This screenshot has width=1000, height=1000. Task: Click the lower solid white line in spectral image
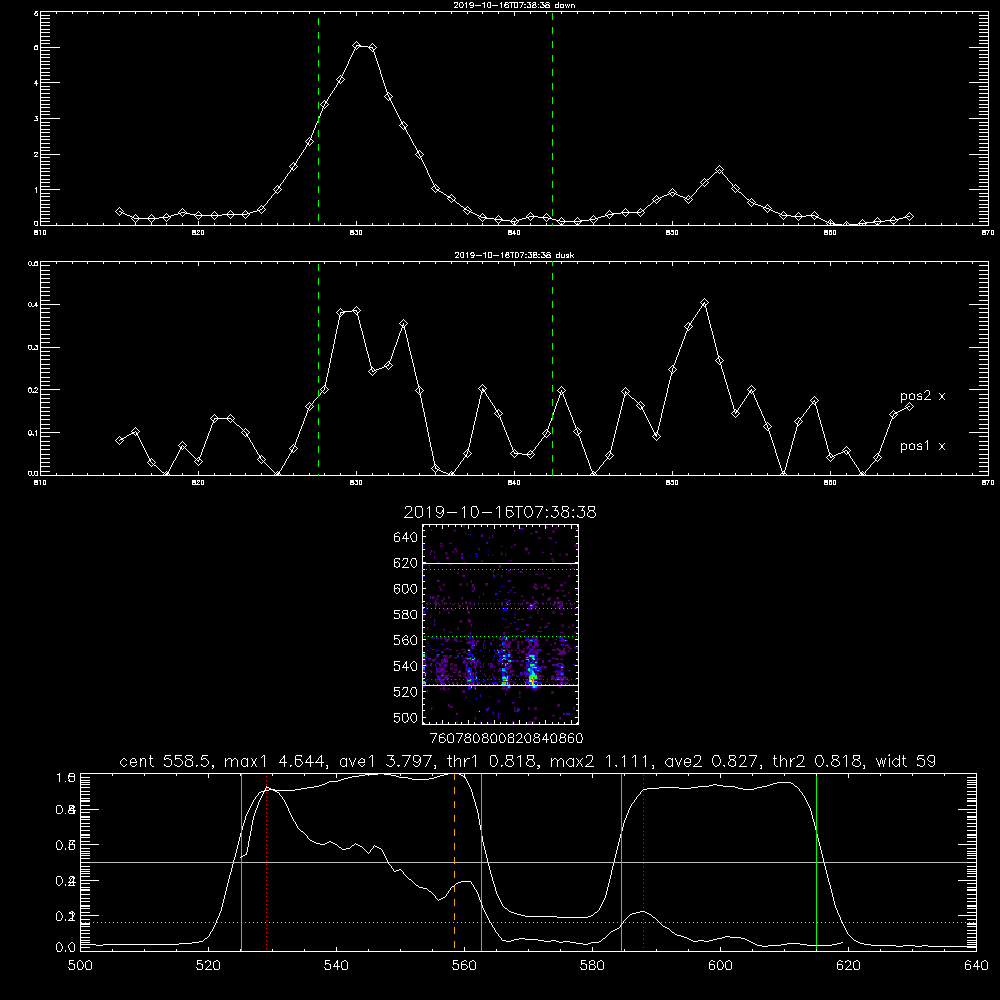tap(501, 686)
